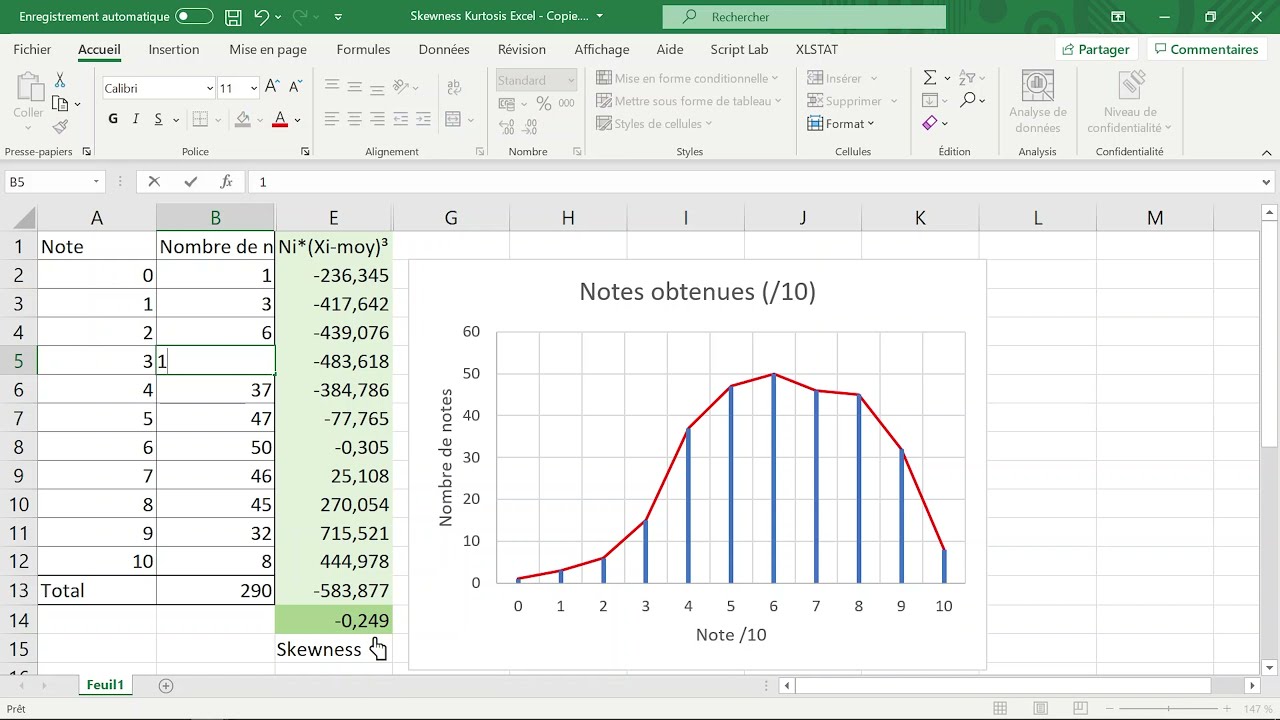
Task: Apply percent style
Action: [x=543, y=103]
